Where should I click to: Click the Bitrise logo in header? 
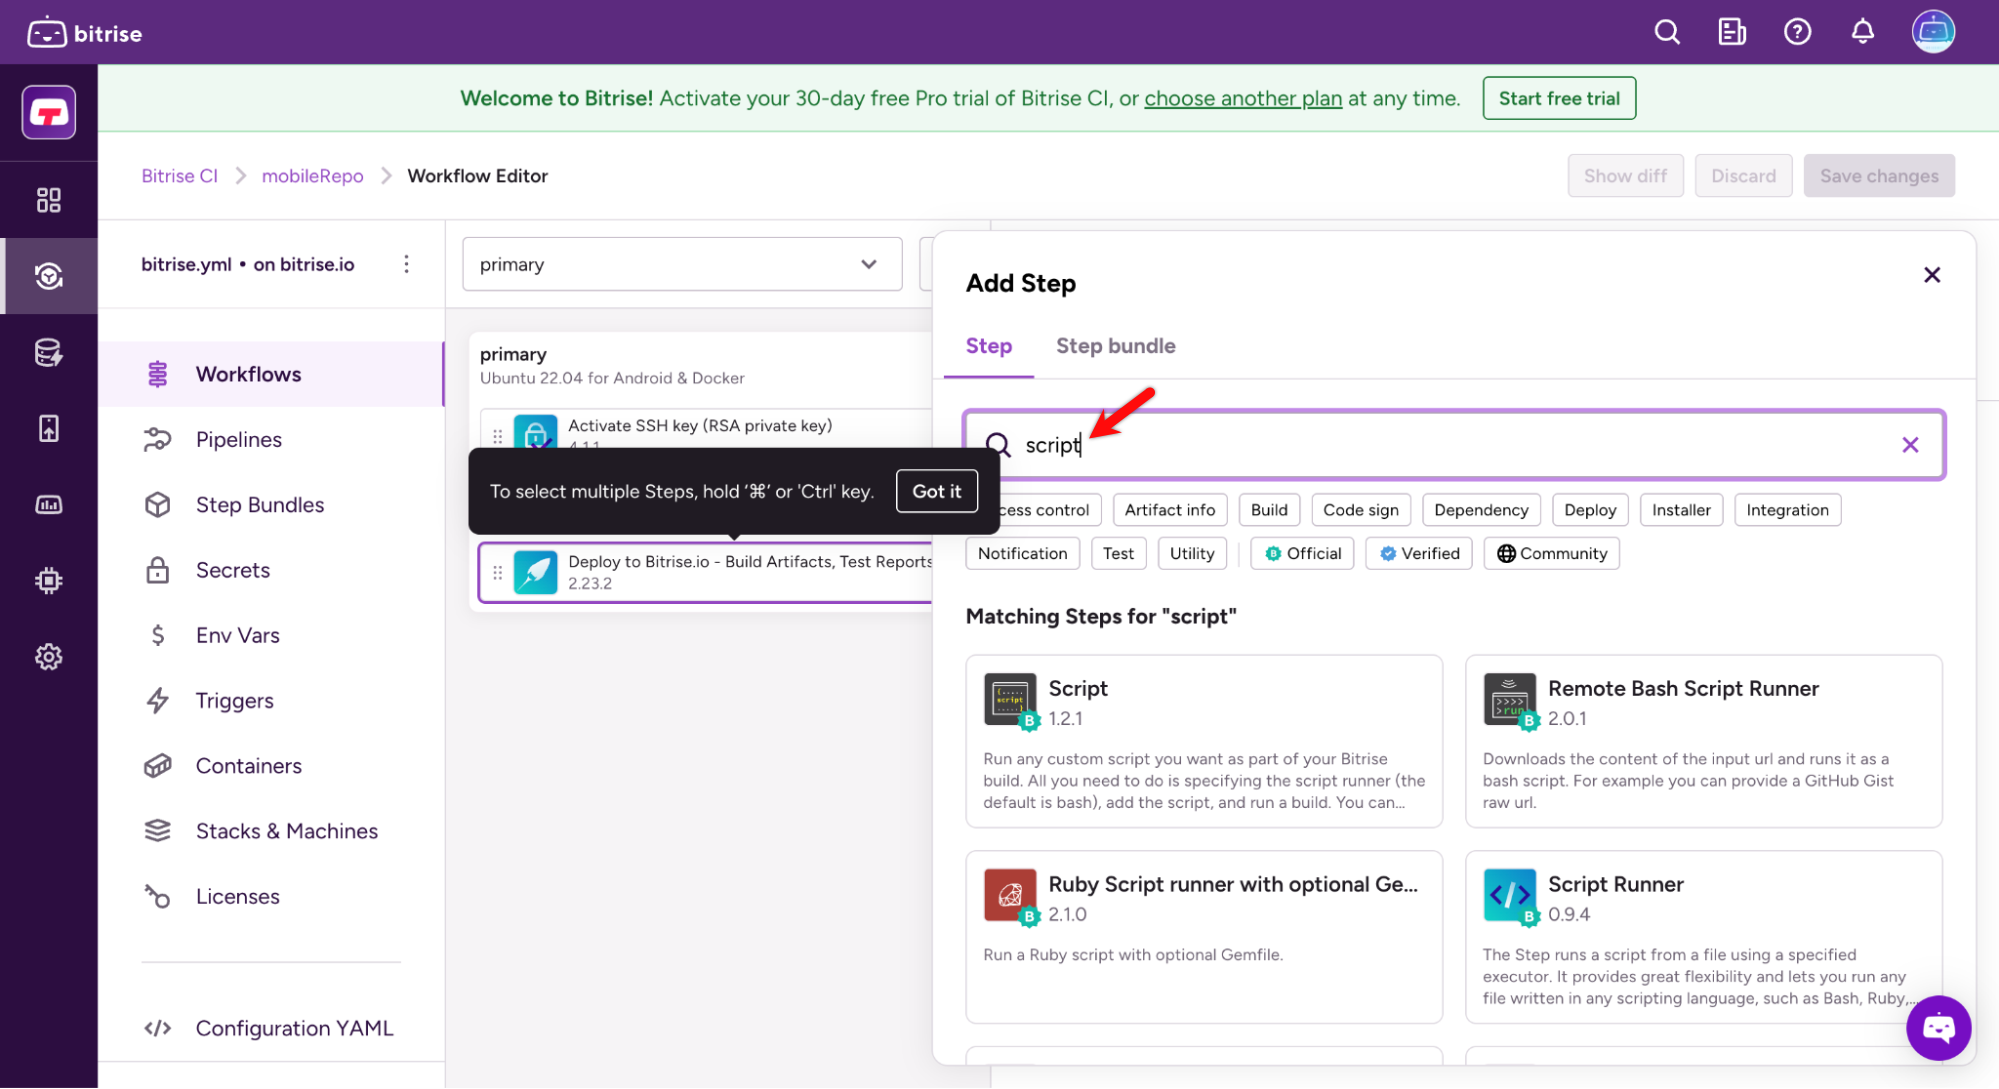(x=84, y=33)
